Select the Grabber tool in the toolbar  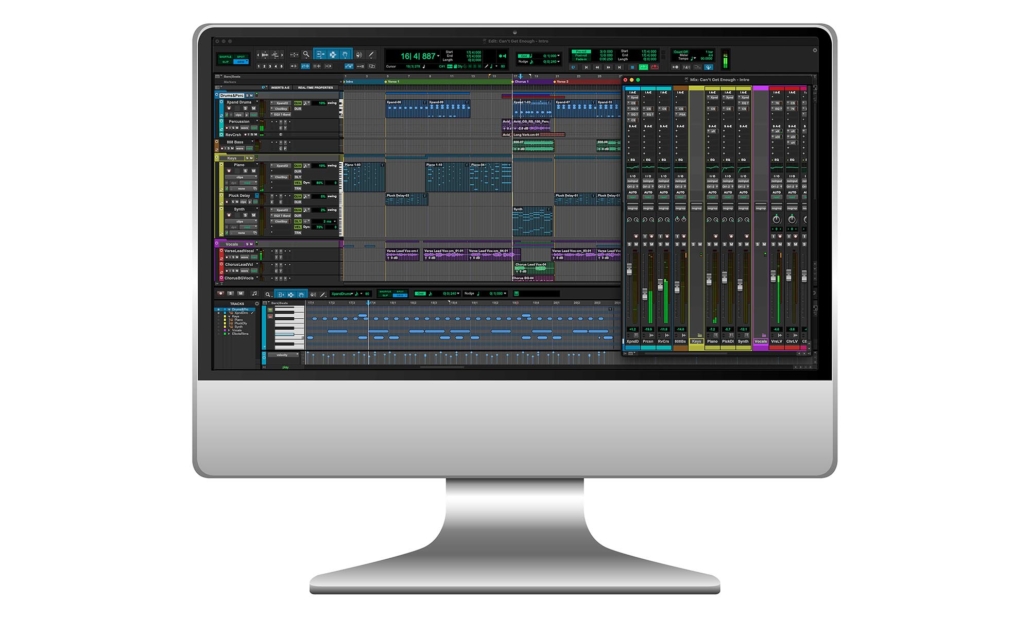[332, 52]
